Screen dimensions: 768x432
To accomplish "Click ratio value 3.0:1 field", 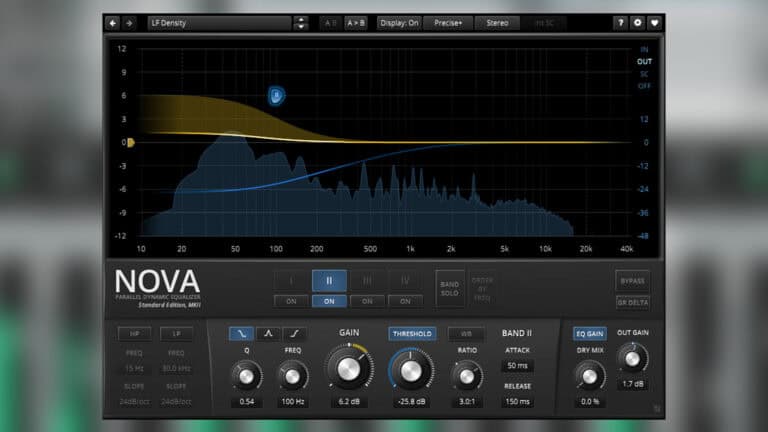I will click(x=467, y=402).
